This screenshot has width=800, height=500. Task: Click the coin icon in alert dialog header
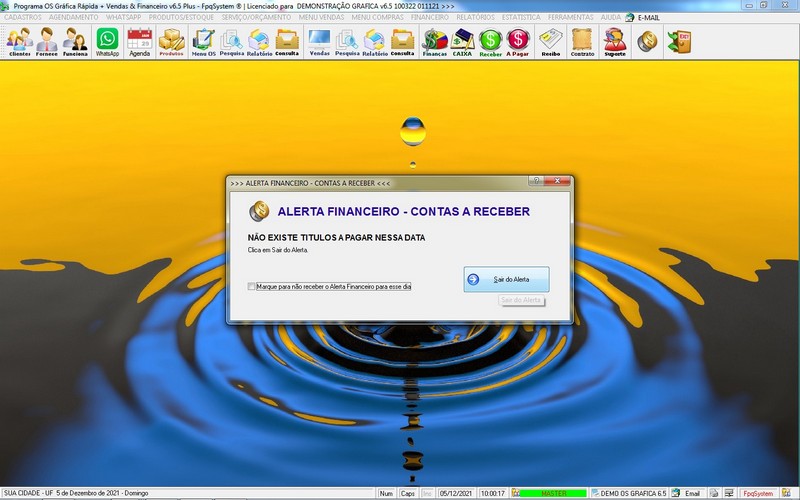[x=259, y=211]
